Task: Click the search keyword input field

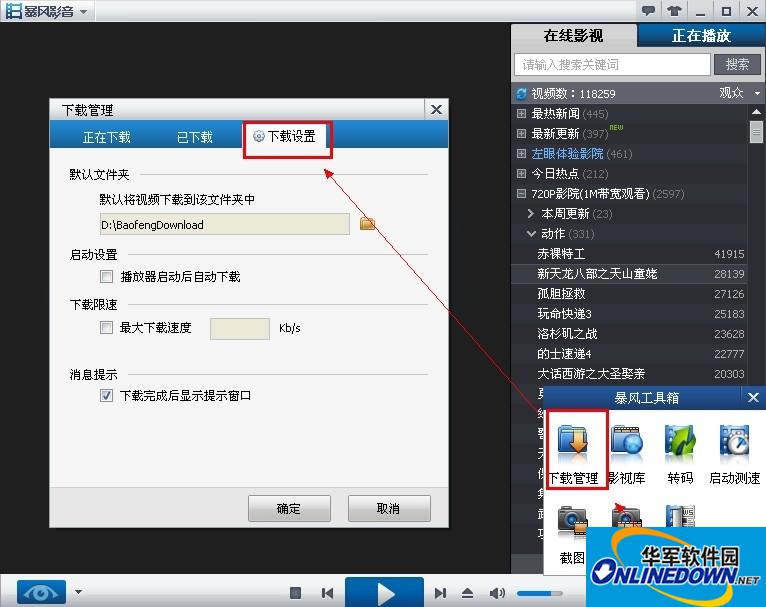Action: 612,64
